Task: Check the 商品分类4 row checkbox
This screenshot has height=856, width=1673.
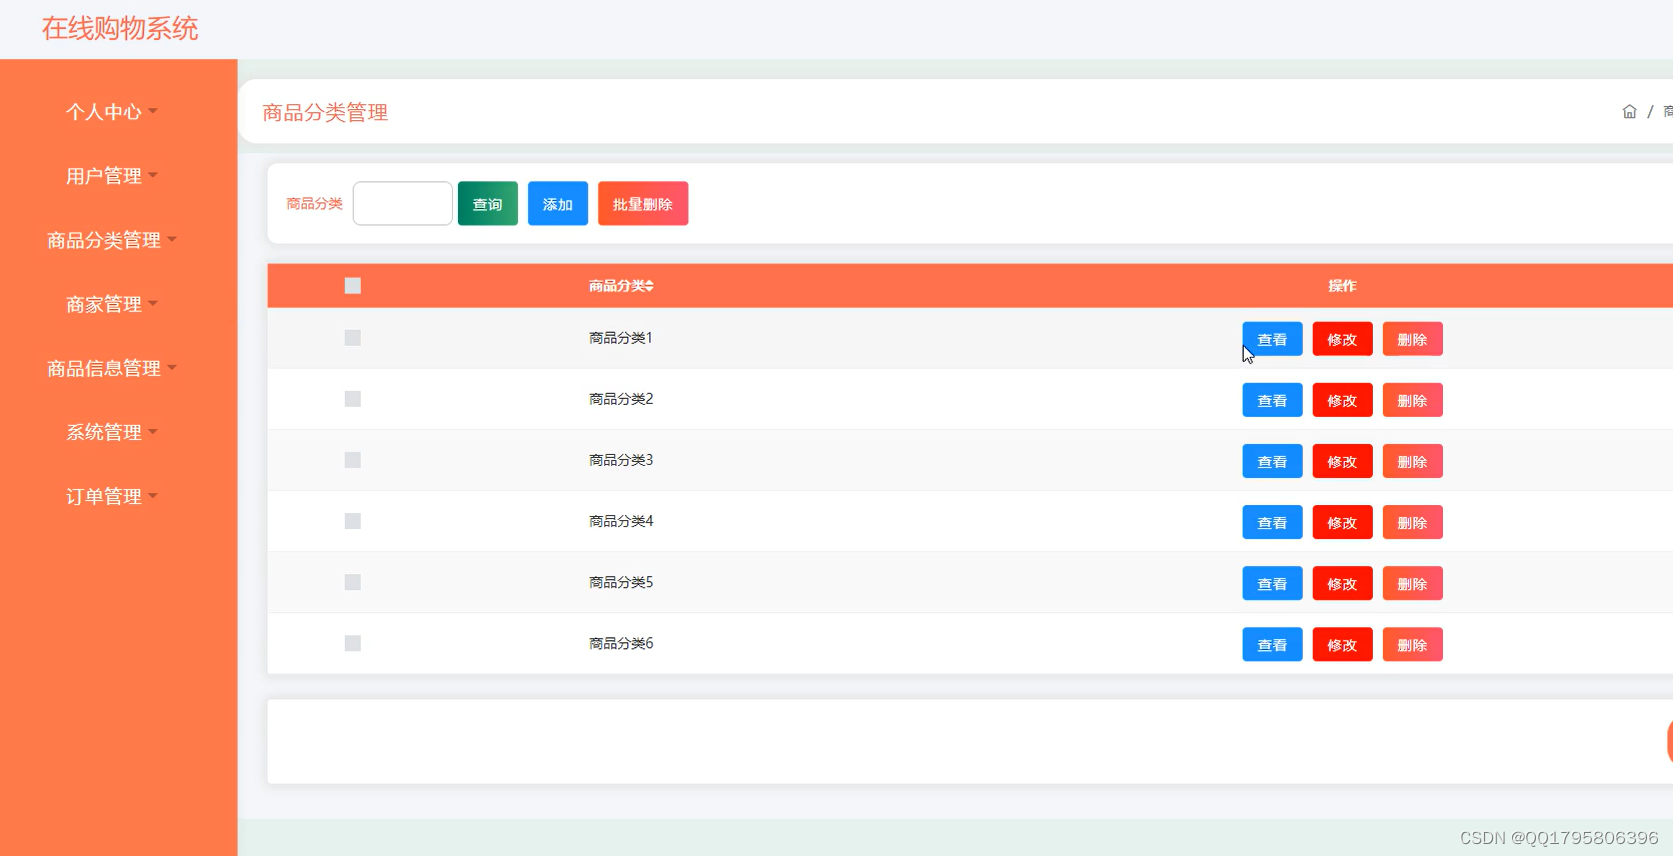Action: point(353,521)
